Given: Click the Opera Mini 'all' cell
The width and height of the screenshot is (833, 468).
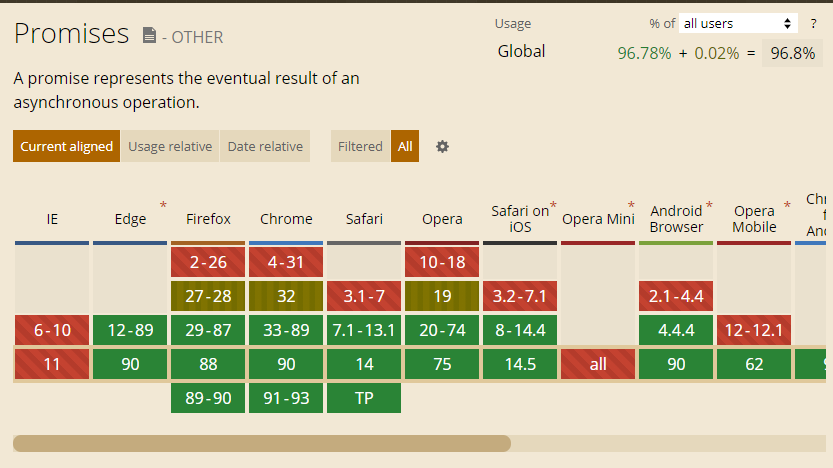Looking at the screenshot, I should click(598, 364).
